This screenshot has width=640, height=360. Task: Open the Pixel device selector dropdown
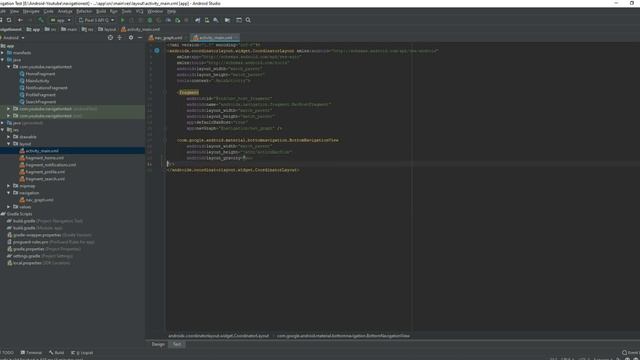pos(96,20)
